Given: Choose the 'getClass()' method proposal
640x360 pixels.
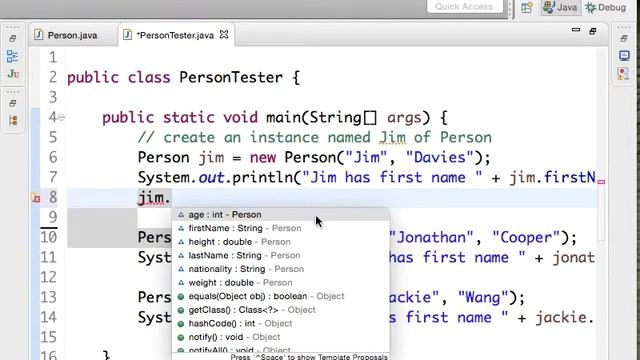Looking at the screenshot, I should 281,310.
